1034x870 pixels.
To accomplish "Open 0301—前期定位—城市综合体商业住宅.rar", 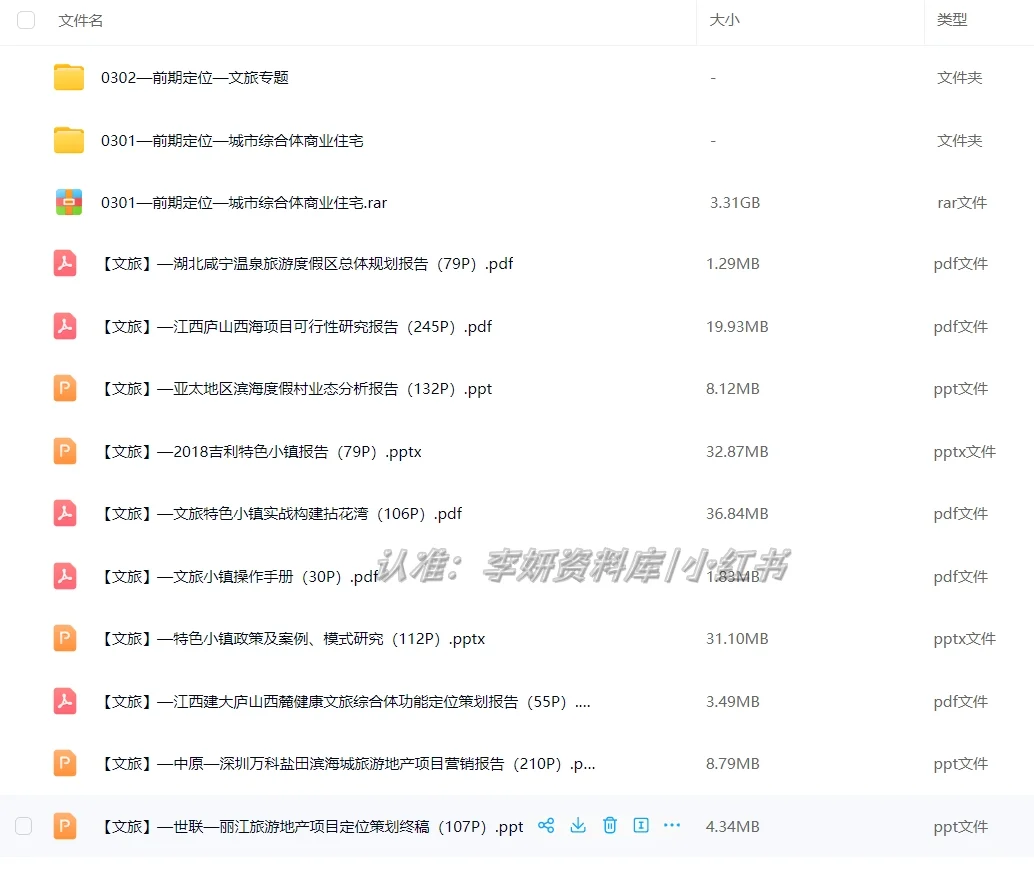I will [x=244, y=203].
